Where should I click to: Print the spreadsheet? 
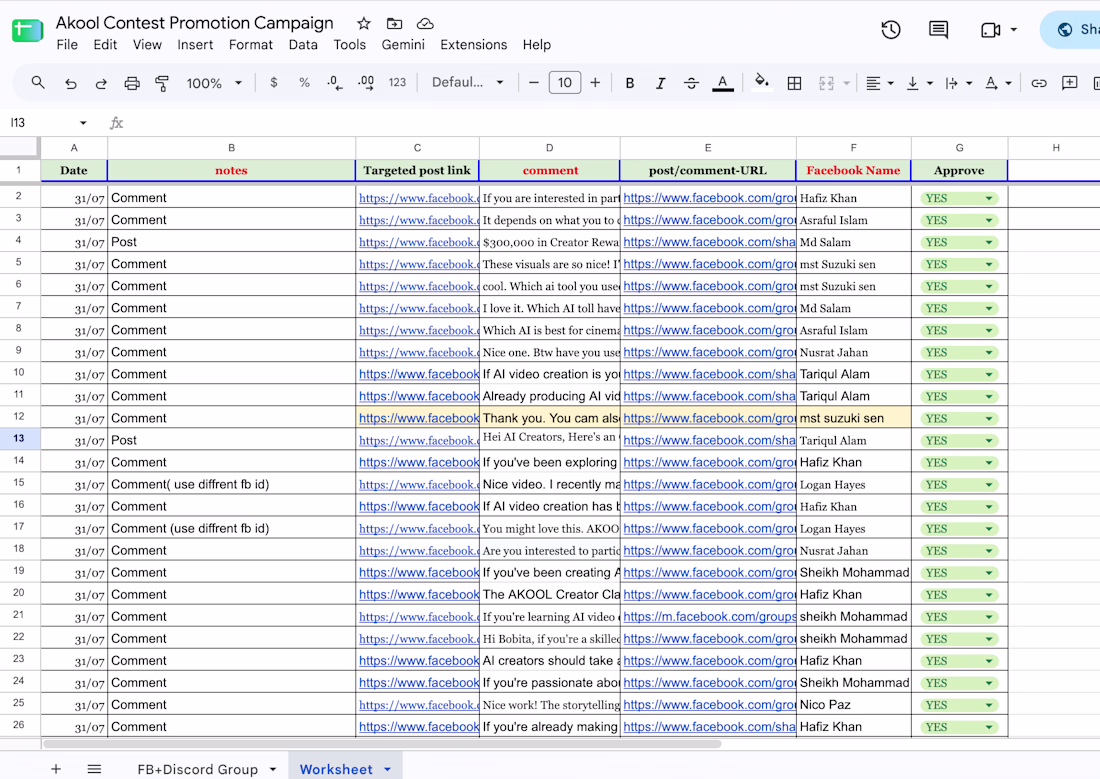click(132, 83)
